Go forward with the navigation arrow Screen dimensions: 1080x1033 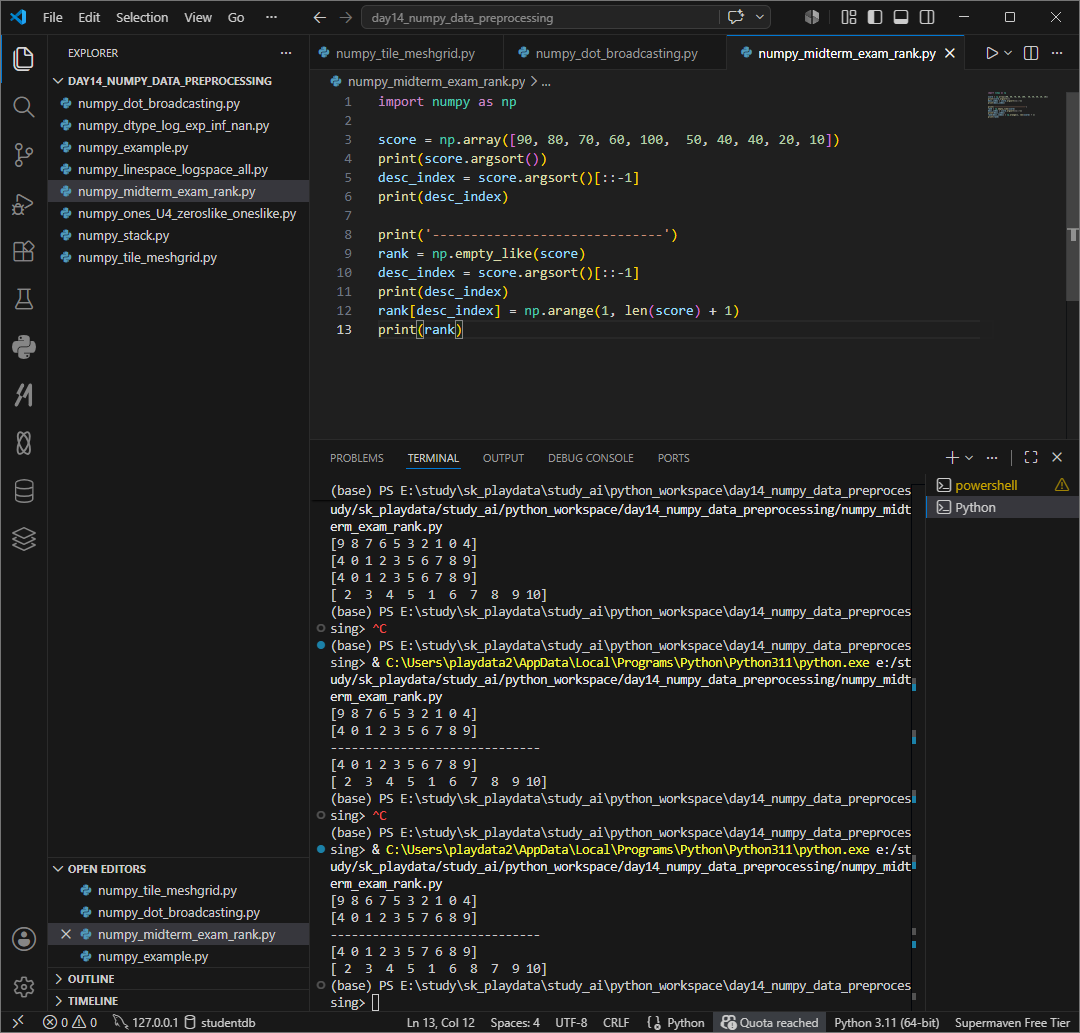point(346,17)
